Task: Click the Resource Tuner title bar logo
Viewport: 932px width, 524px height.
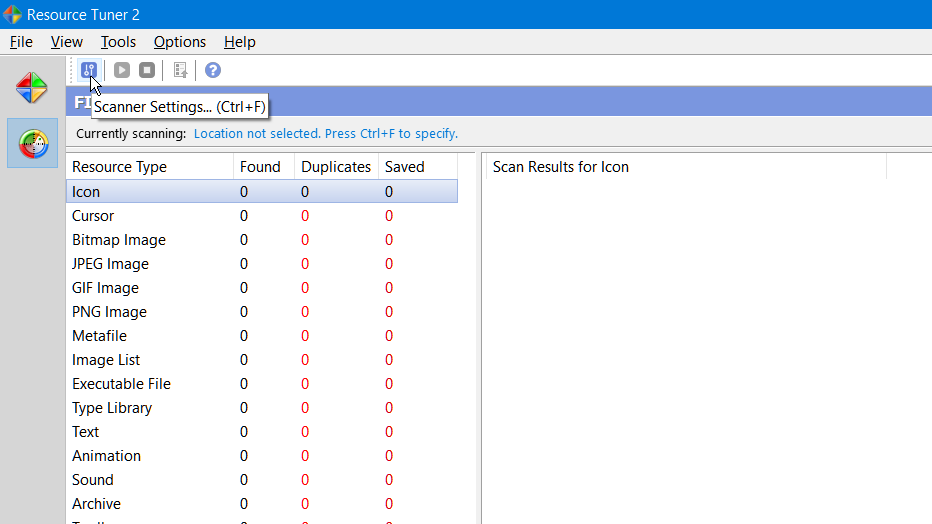Action: tap(12, 14)
